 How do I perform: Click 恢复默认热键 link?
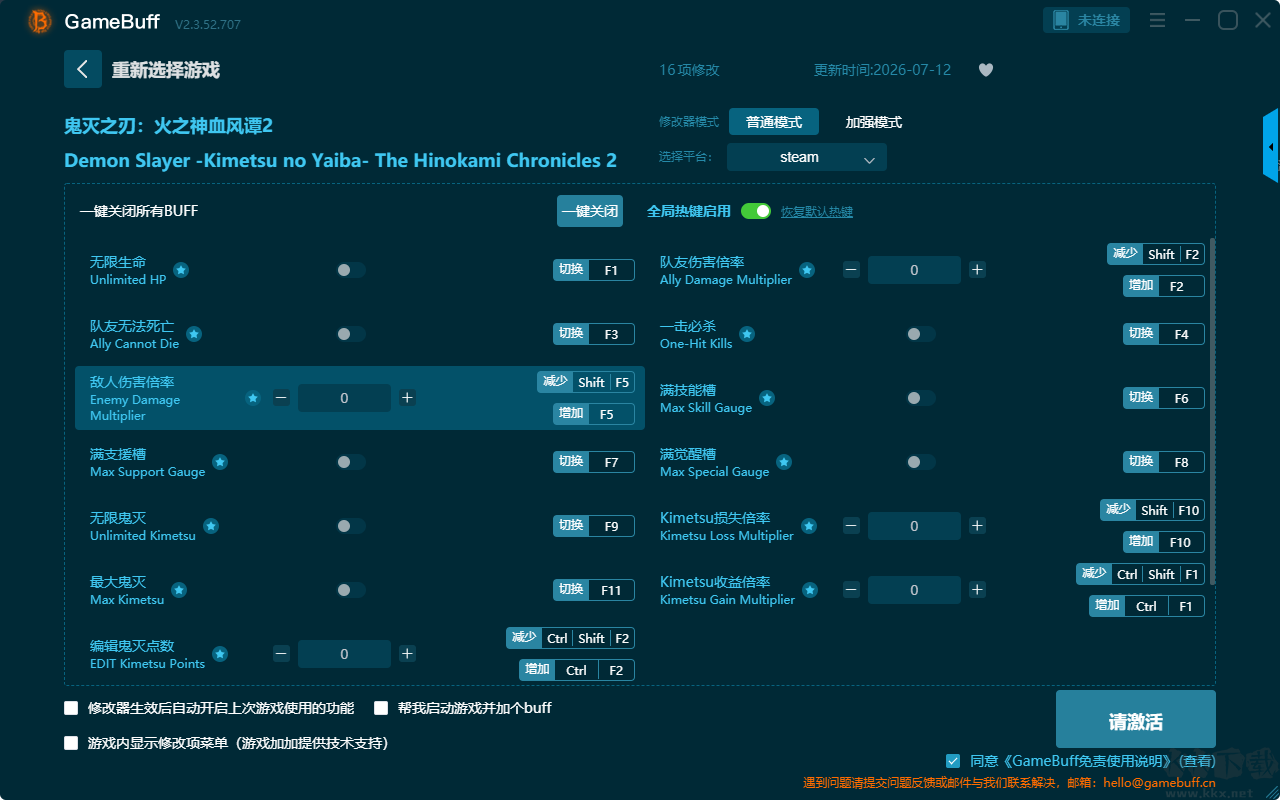click(x=817, y=212)
